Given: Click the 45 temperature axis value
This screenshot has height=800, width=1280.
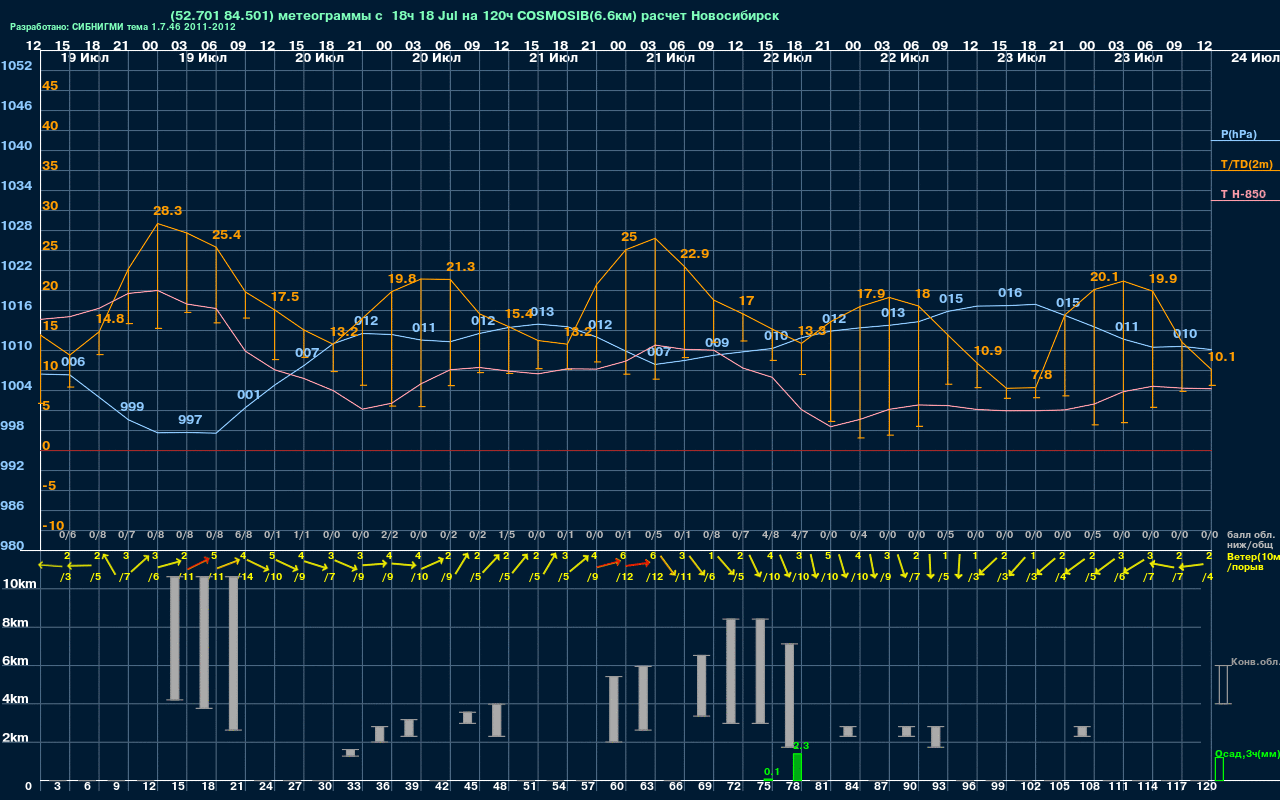Looking at the screenshot, I should (50, 86).
